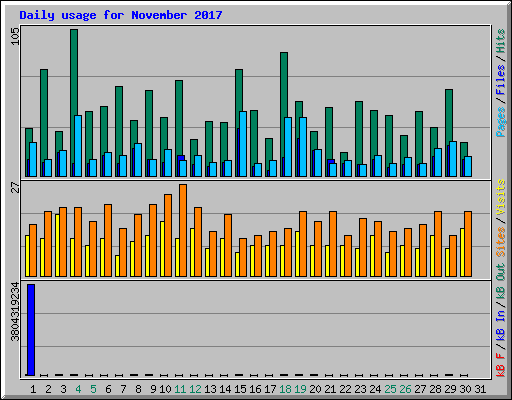Select day "21" on the x-axis
This screenshot has height=400, width=512.
coord(330,389)
